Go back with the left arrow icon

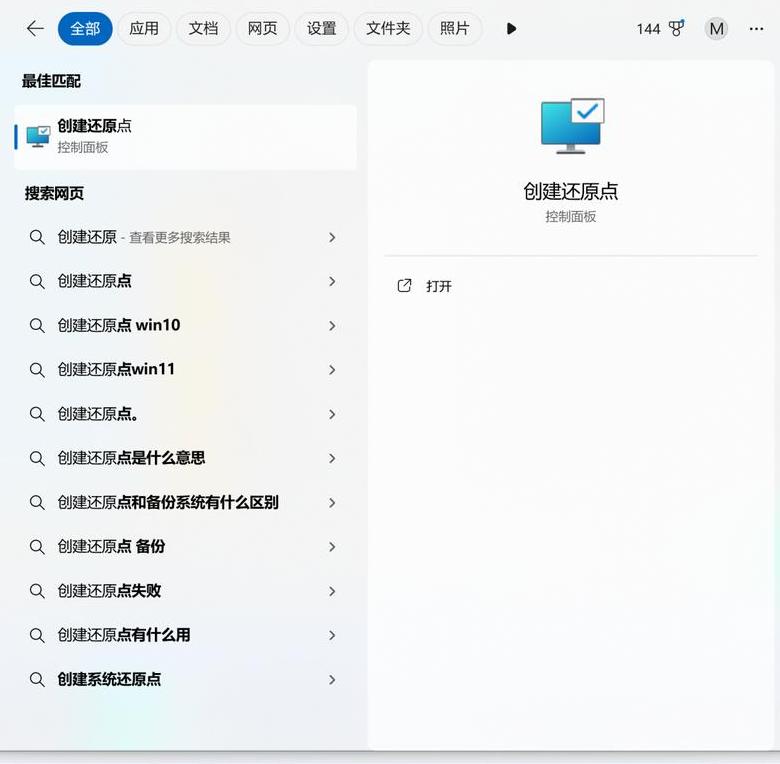35,29
